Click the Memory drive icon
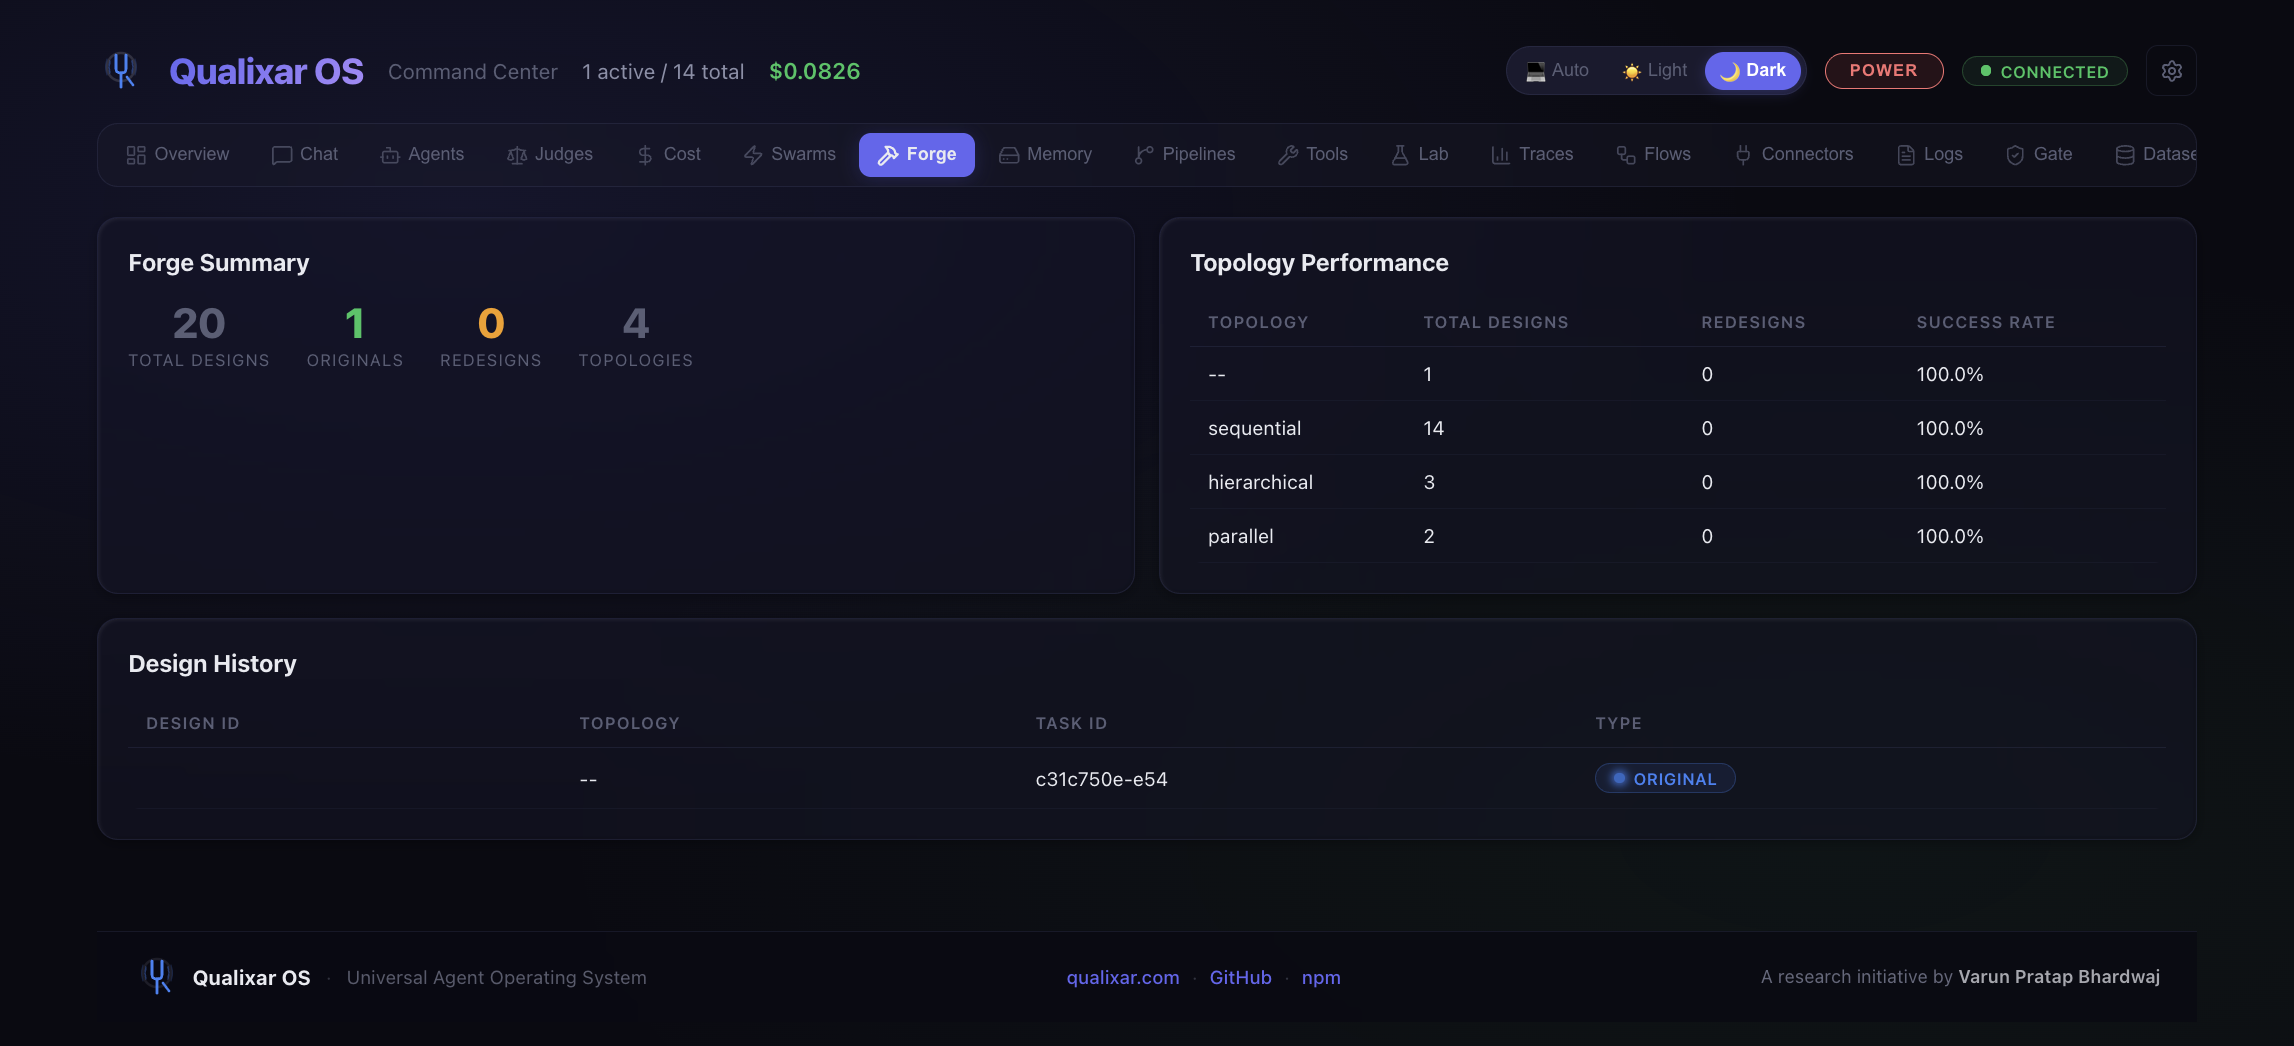Image resolution: width=2294 pixels, height=1046 pixels. (x=1009, y=155)
